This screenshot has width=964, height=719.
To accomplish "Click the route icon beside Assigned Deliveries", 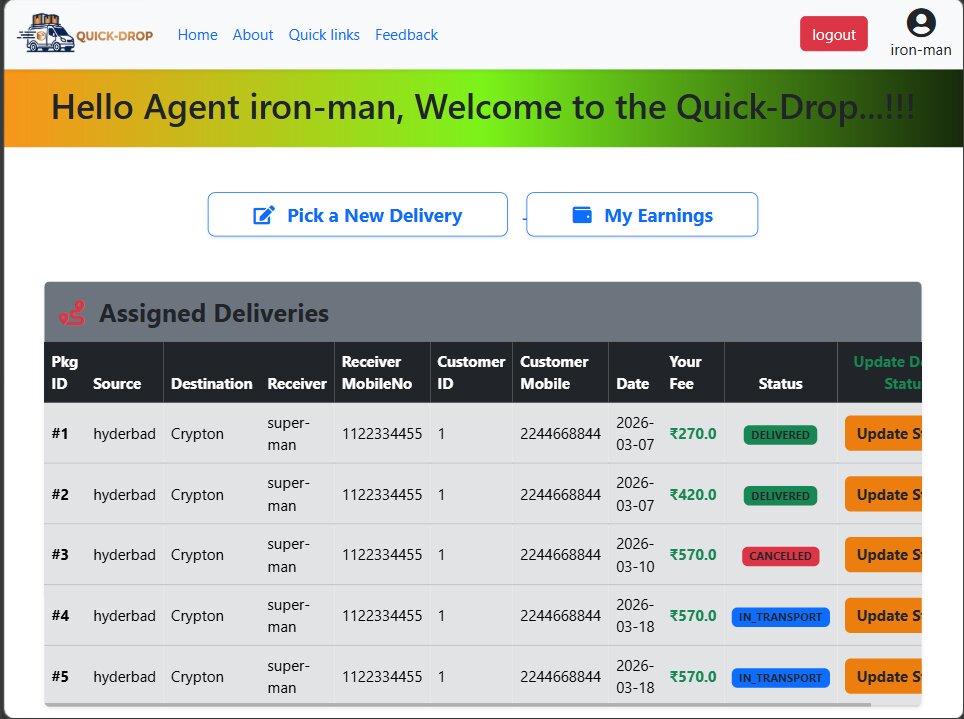I will (x=72, y=313).
